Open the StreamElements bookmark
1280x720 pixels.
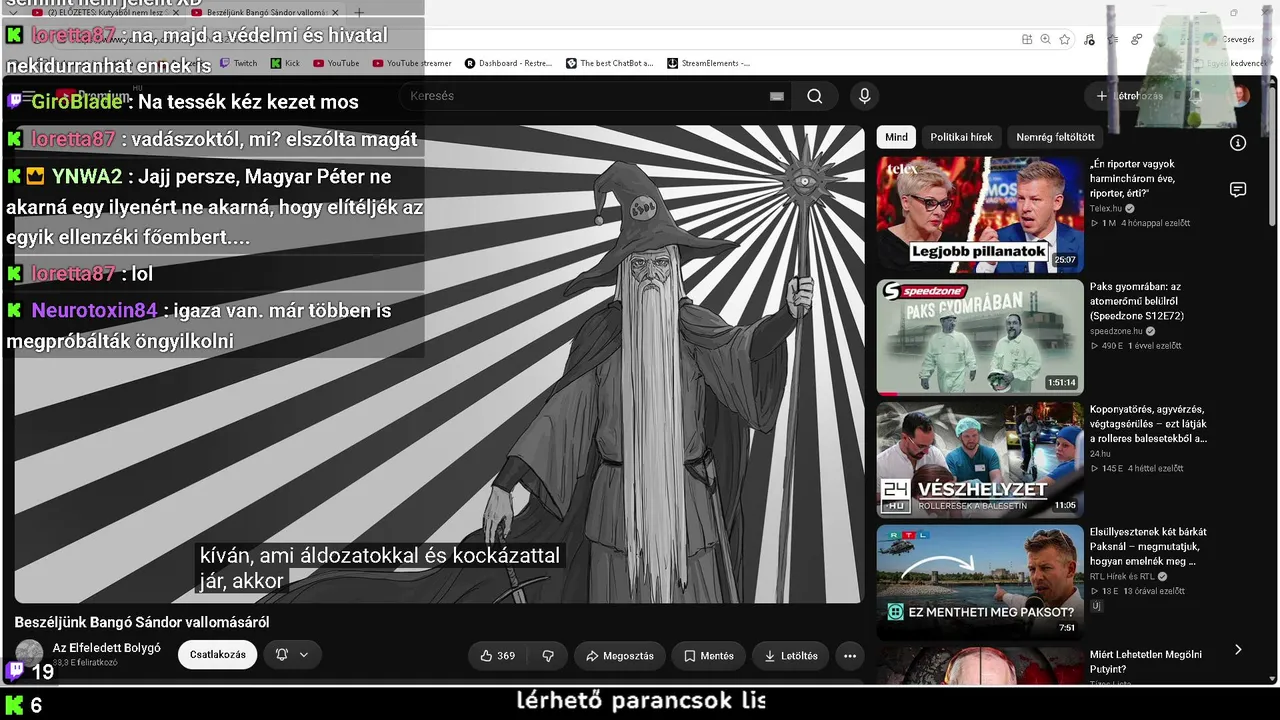pos(709,63)
